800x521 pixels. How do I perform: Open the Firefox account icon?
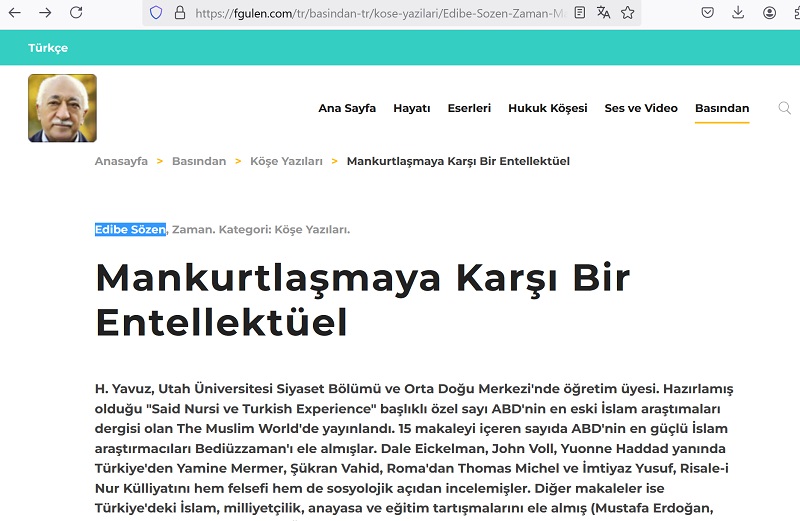pos(769,13)
